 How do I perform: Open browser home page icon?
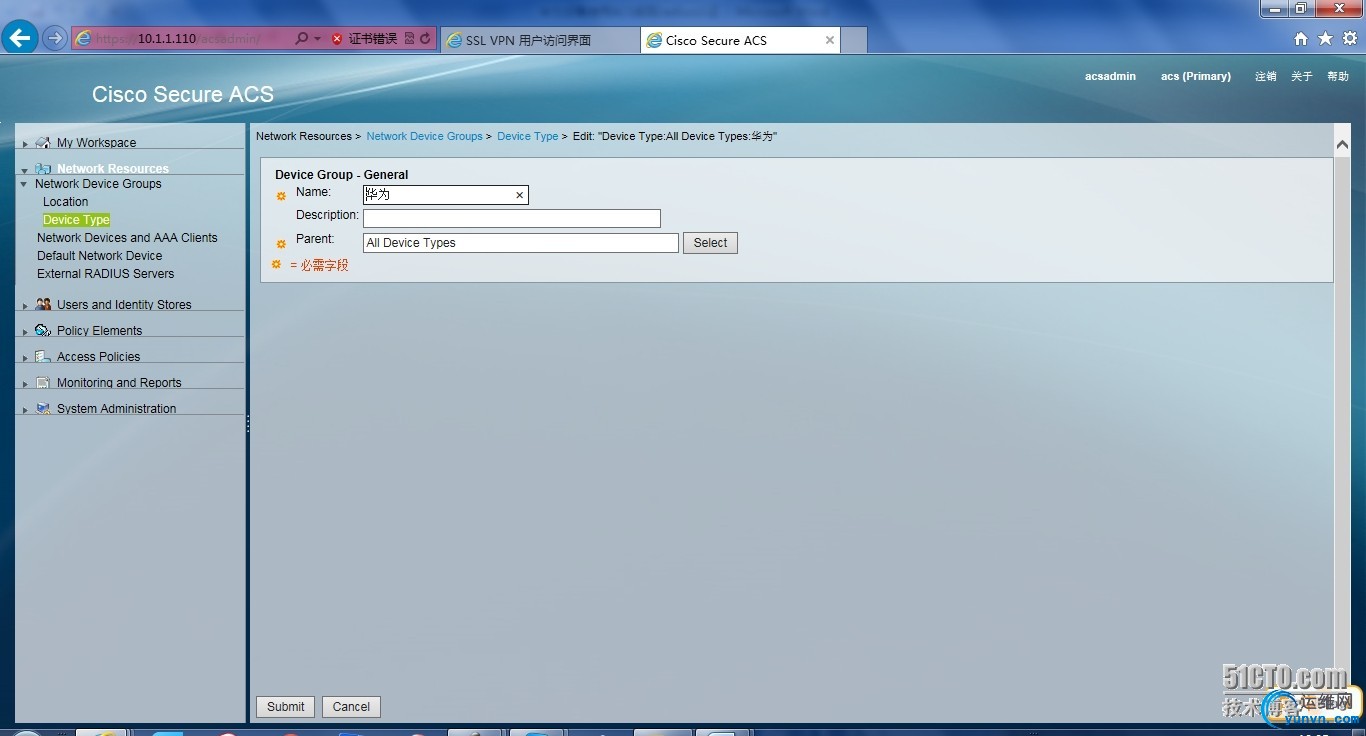coord(1300,39)
